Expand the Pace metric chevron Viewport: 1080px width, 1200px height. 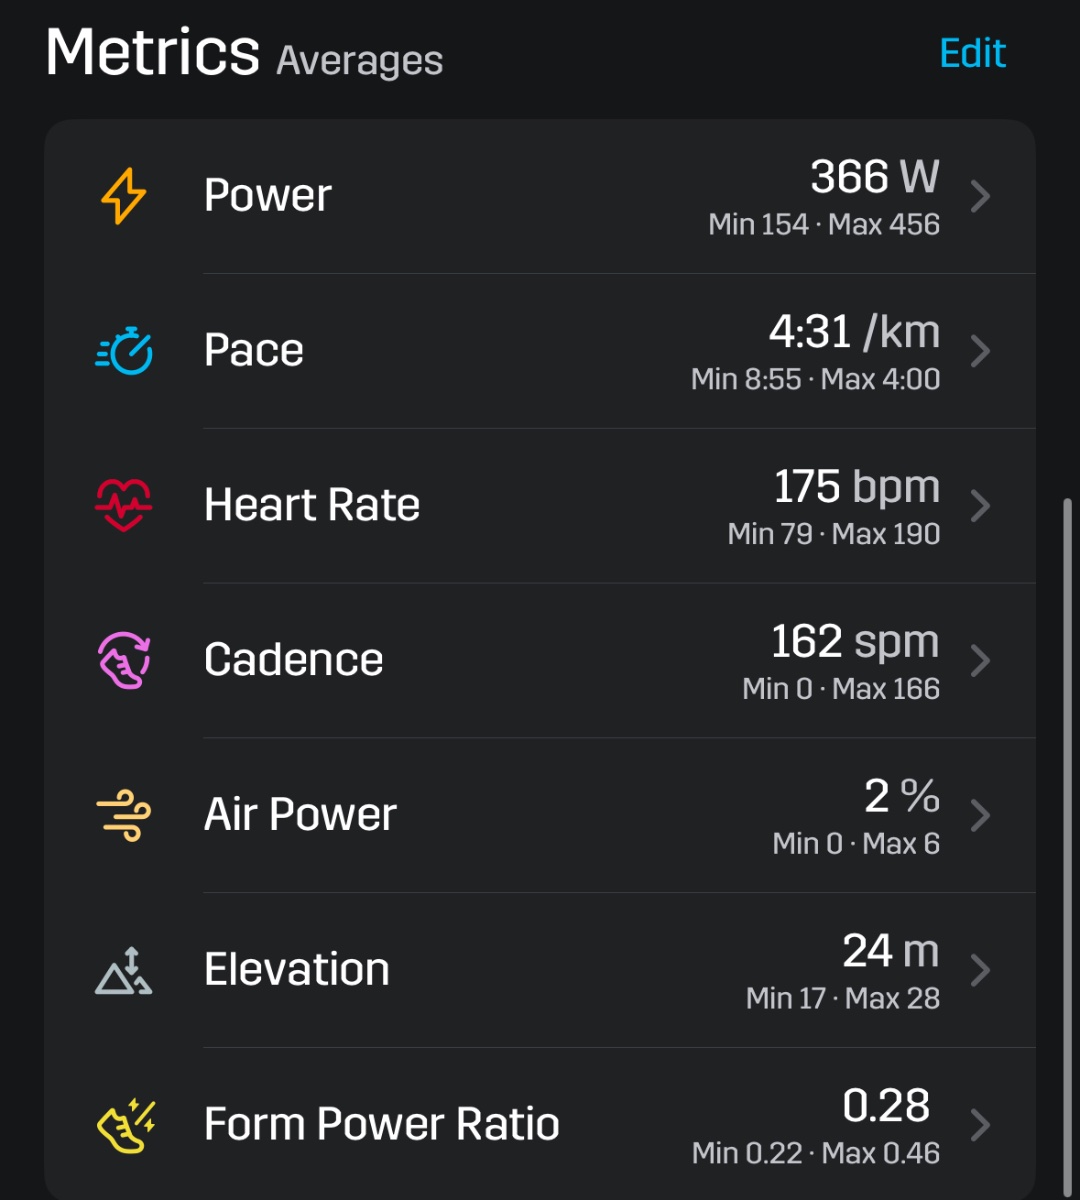click(980, 351)
